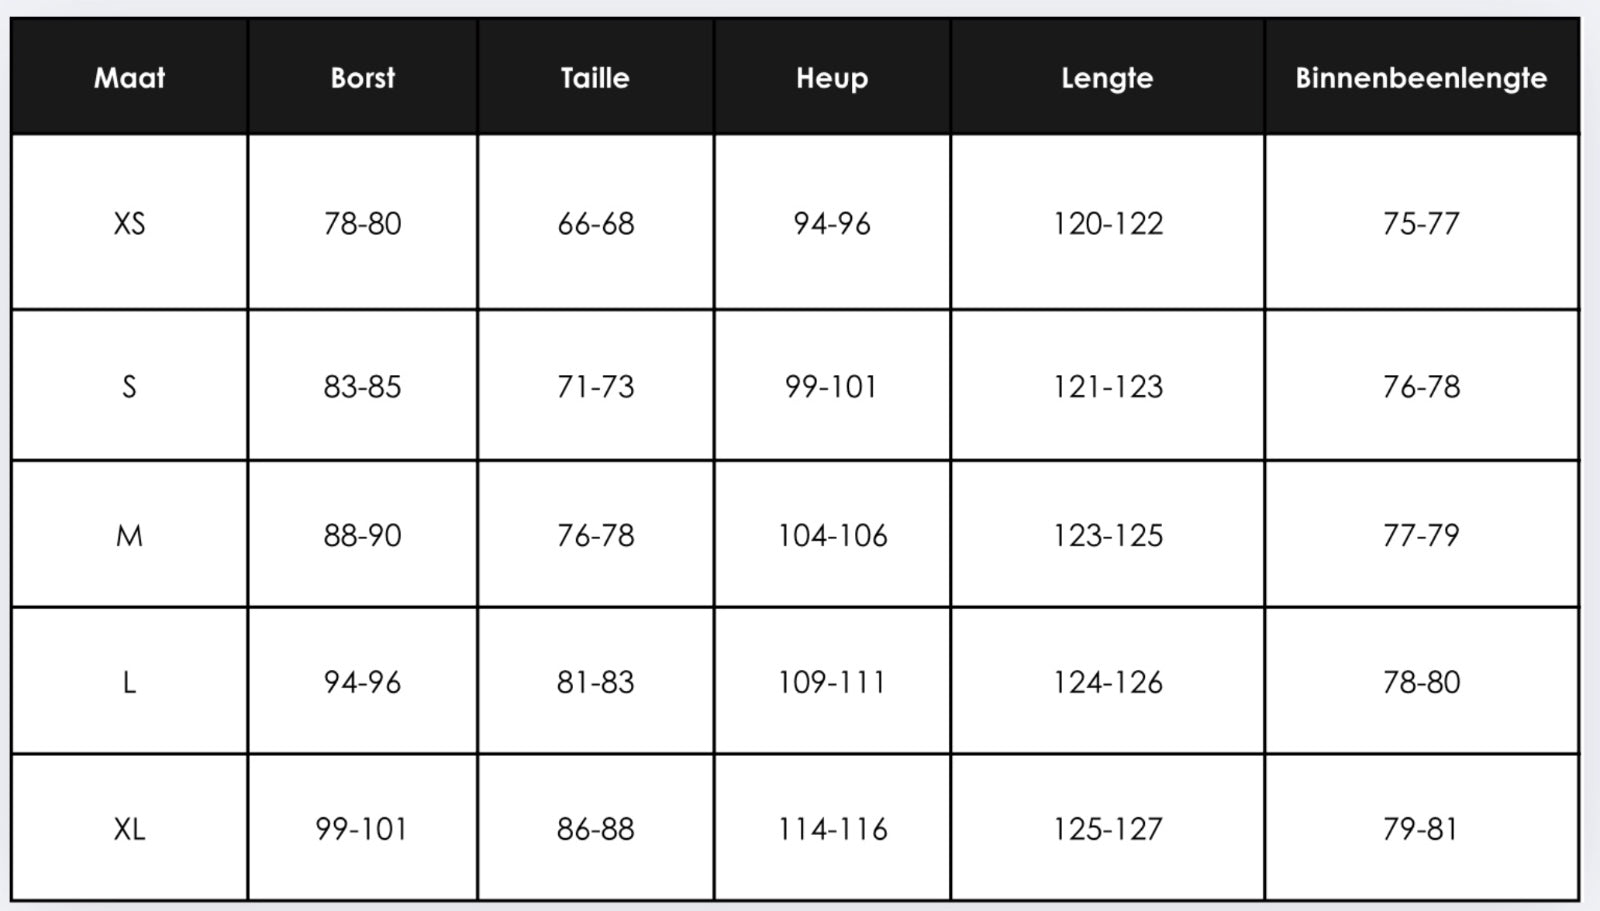Image resolution: width=1600 pixels, height=911 pixels.
Task: Click the 99-101 Borst cell for XL
Action: tap(362, 829)
